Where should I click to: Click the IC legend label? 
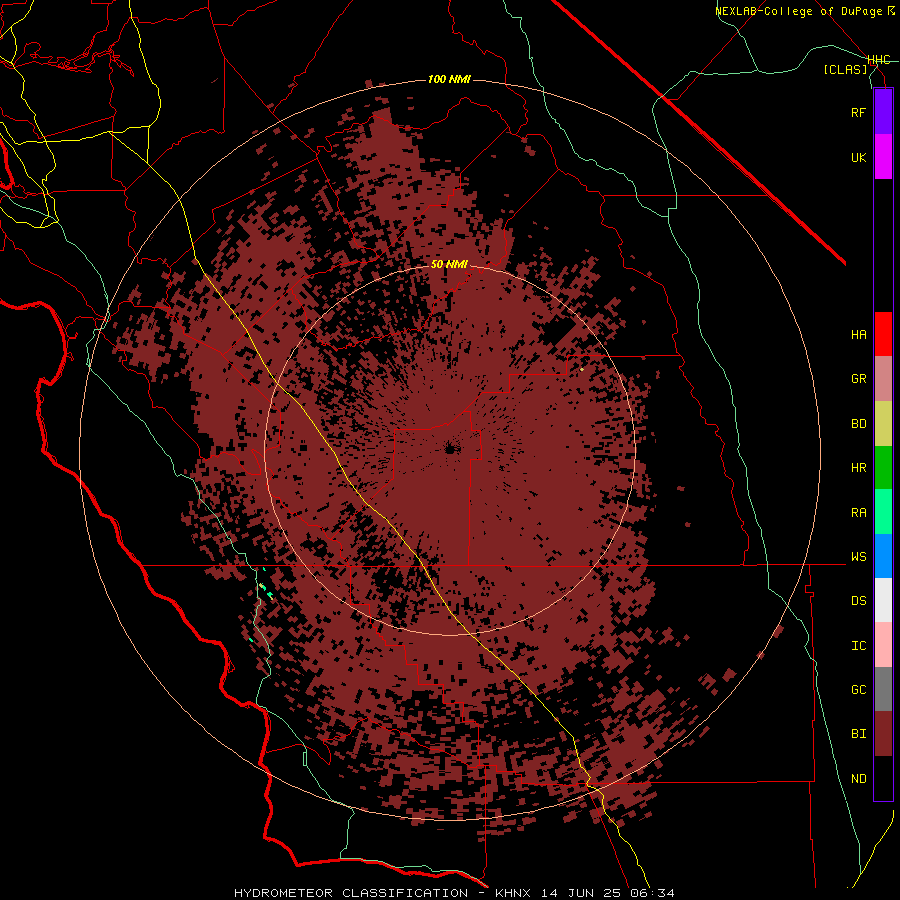tap(858, 646)
